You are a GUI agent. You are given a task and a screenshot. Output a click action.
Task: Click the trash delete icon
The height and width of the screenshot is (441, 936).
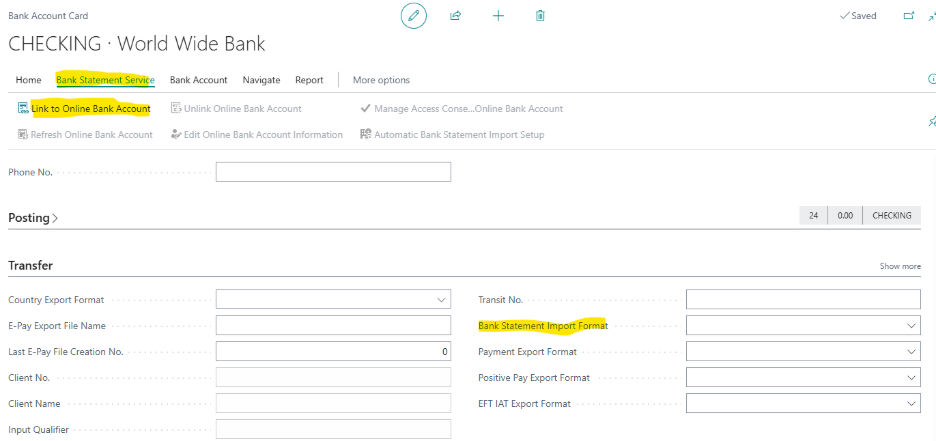click(x=540, y=16)
